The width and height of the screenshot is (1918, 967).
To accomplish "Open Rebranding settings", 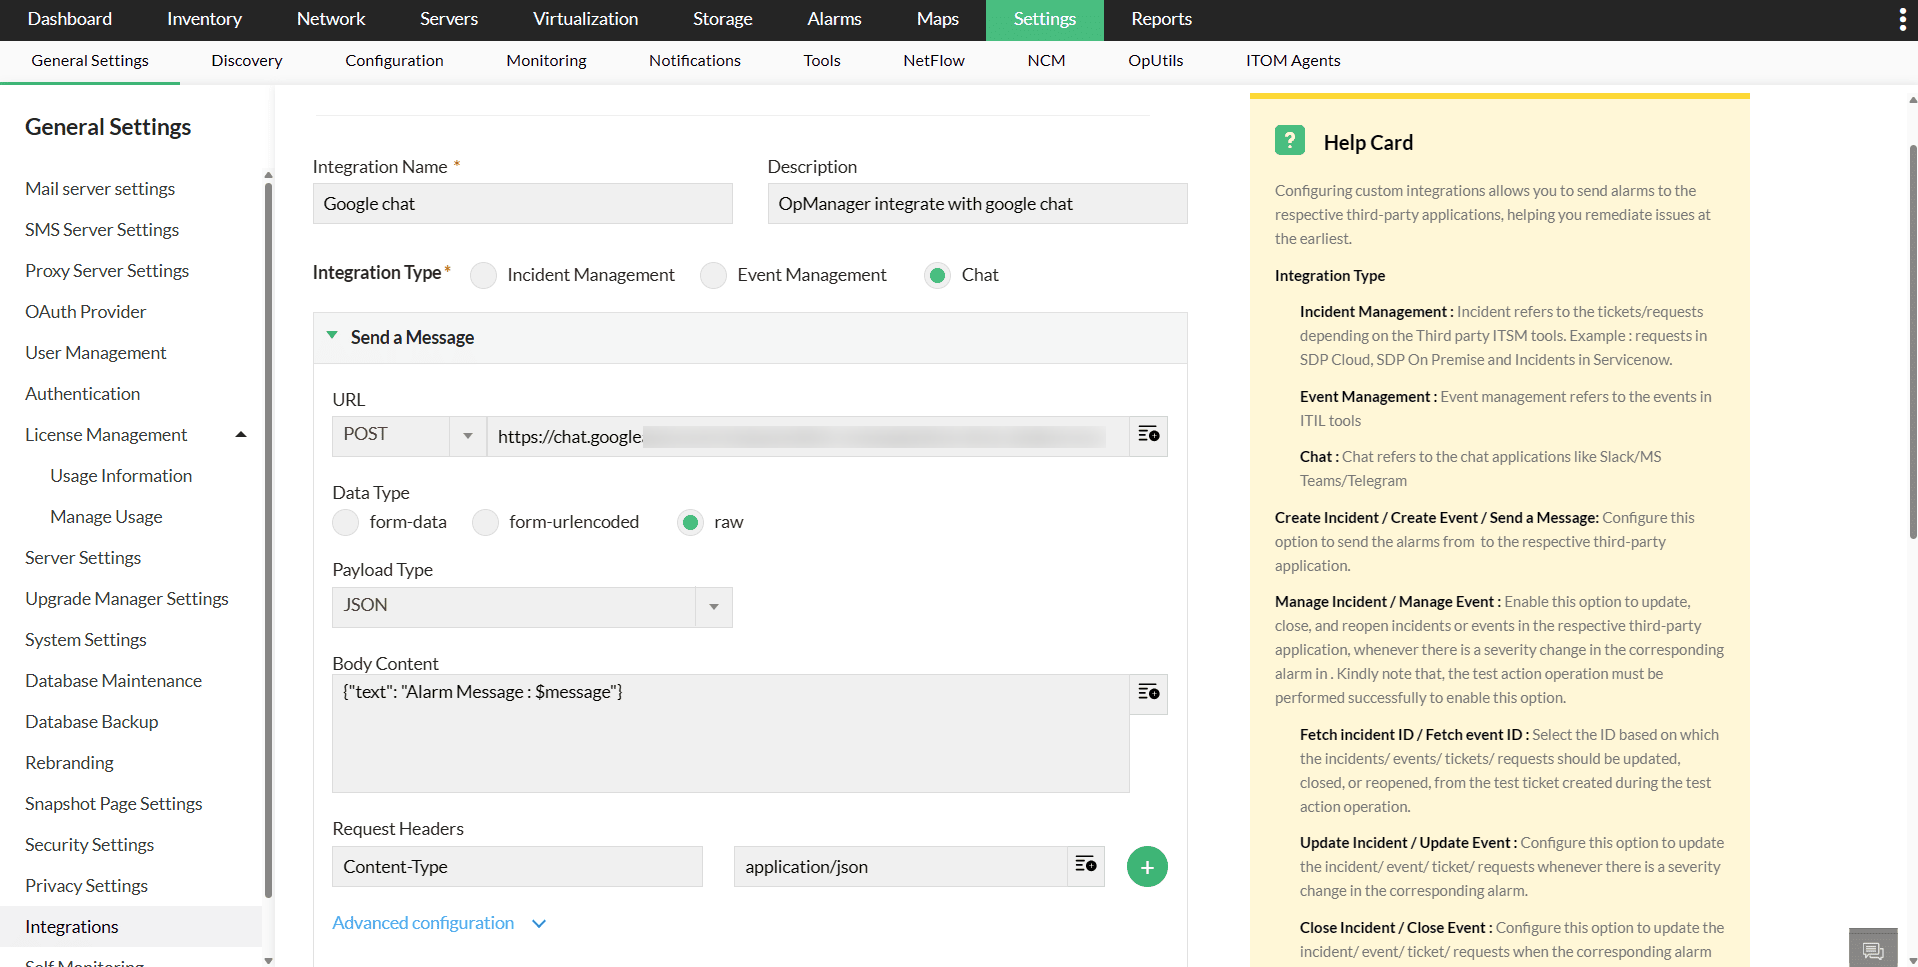I will pyautogui.click(x=69, y=763).
